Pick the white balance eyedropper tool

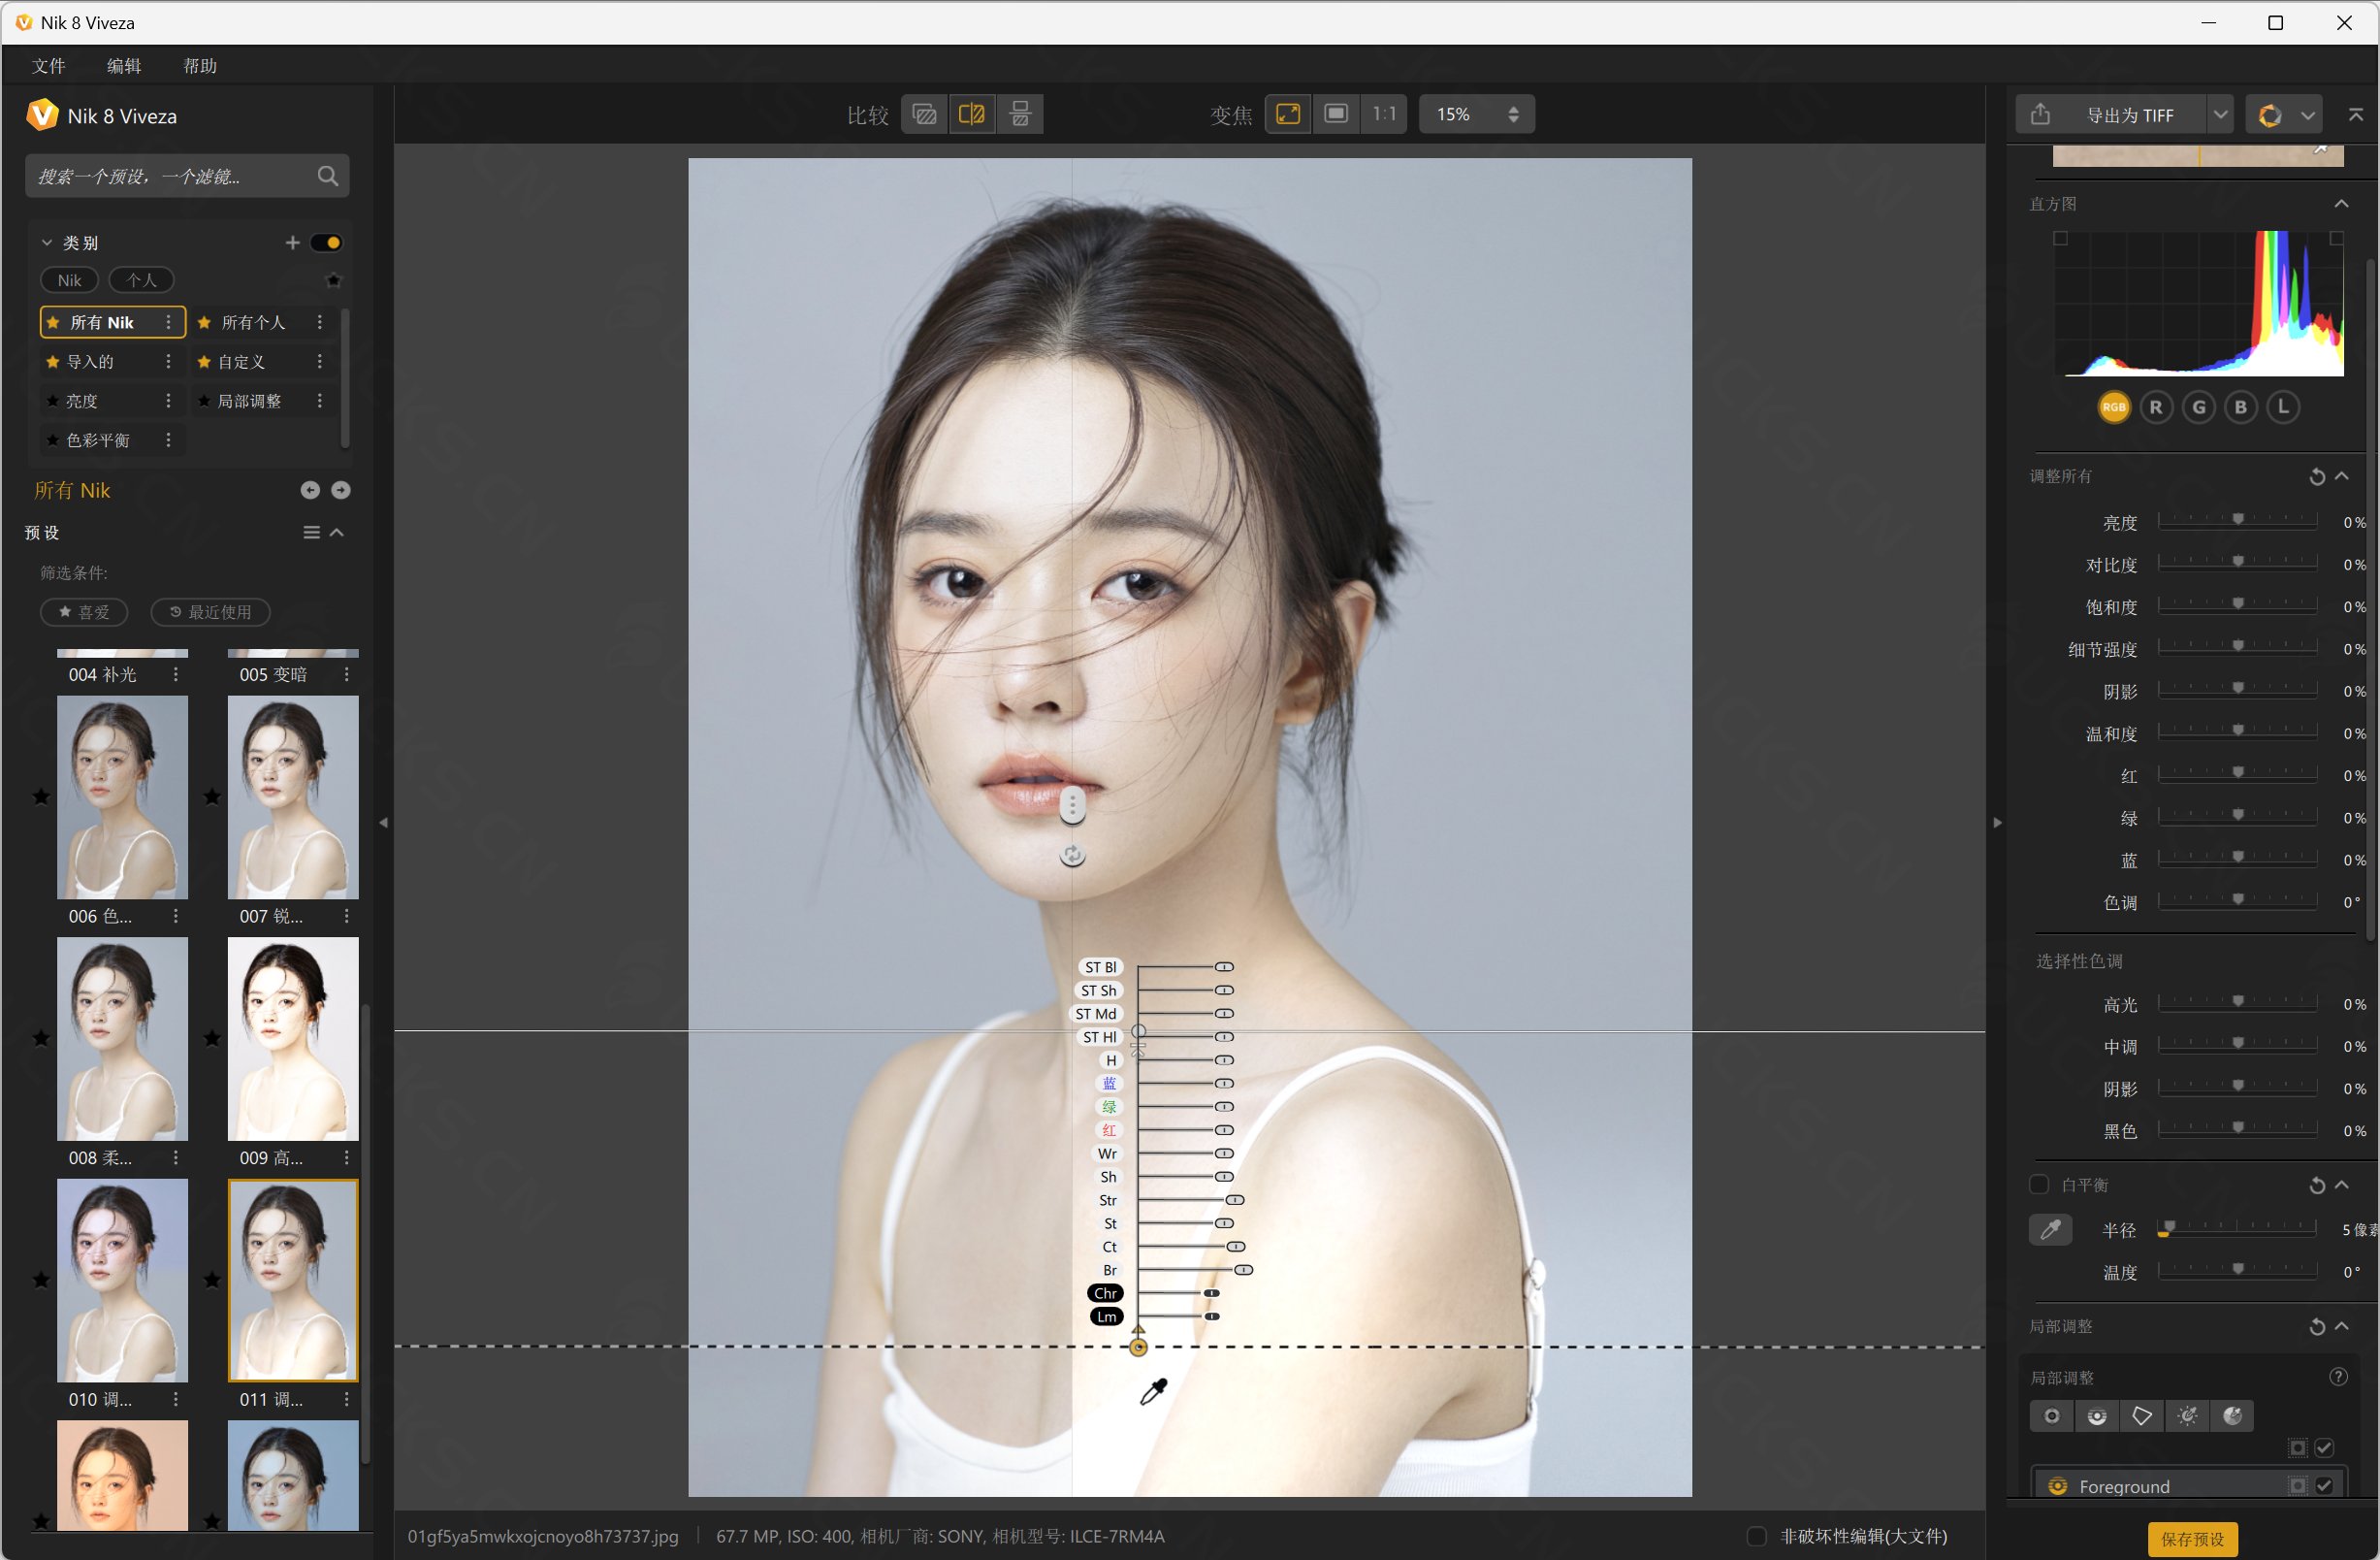click(x=2050, y=1230)
